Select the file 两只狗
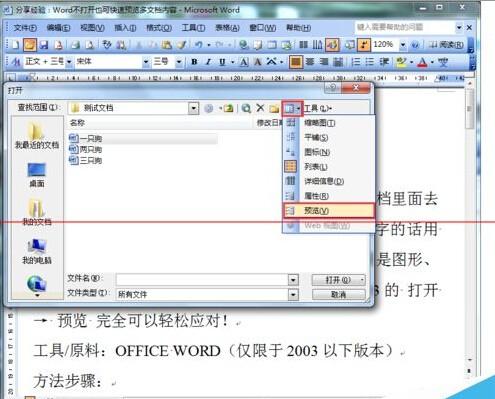The image size is (495, 399). tap(86, 149)
